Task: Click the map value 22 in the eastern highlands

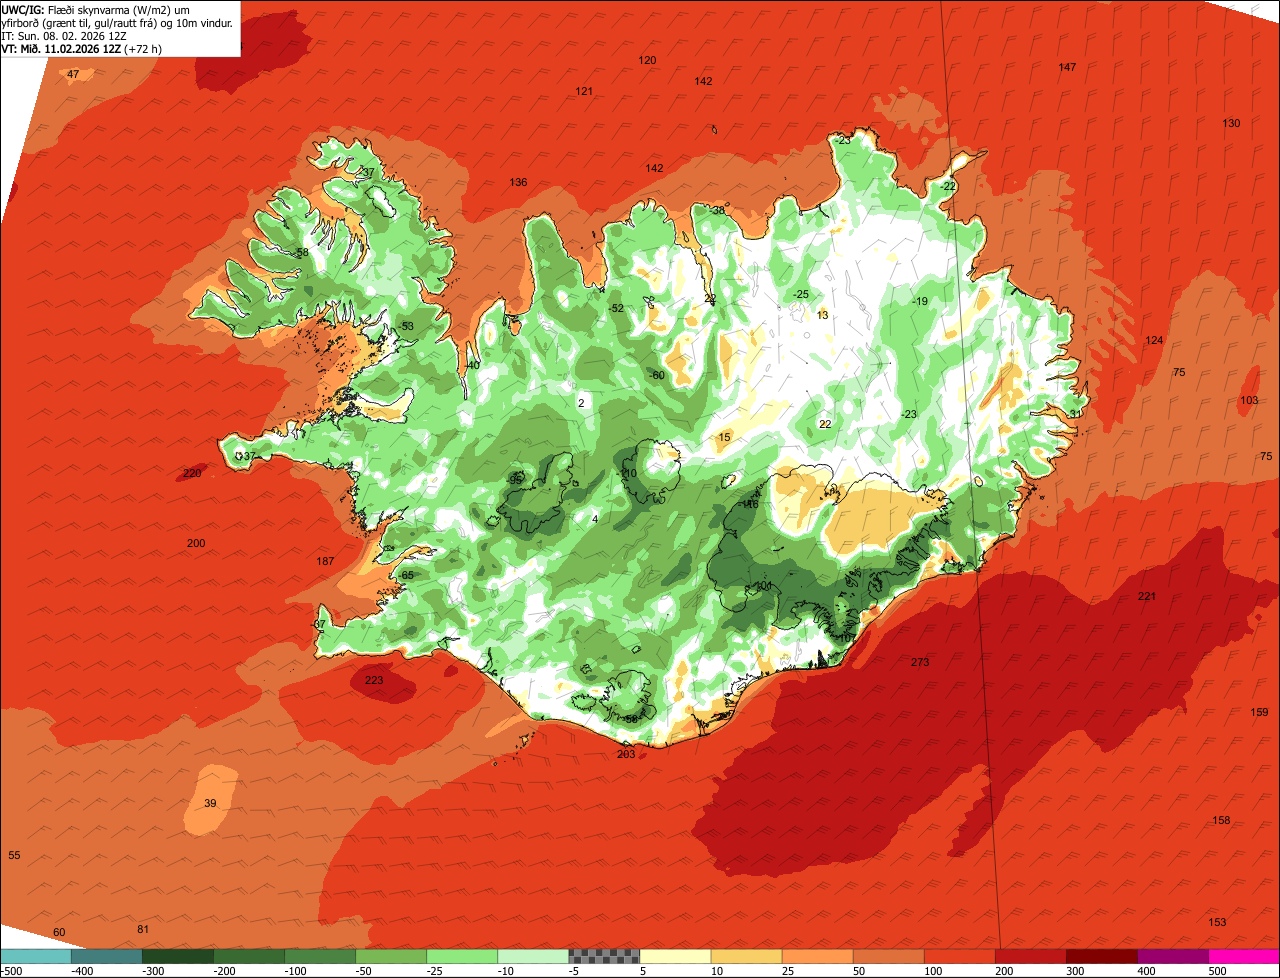Action: click(x=825, y=424)
